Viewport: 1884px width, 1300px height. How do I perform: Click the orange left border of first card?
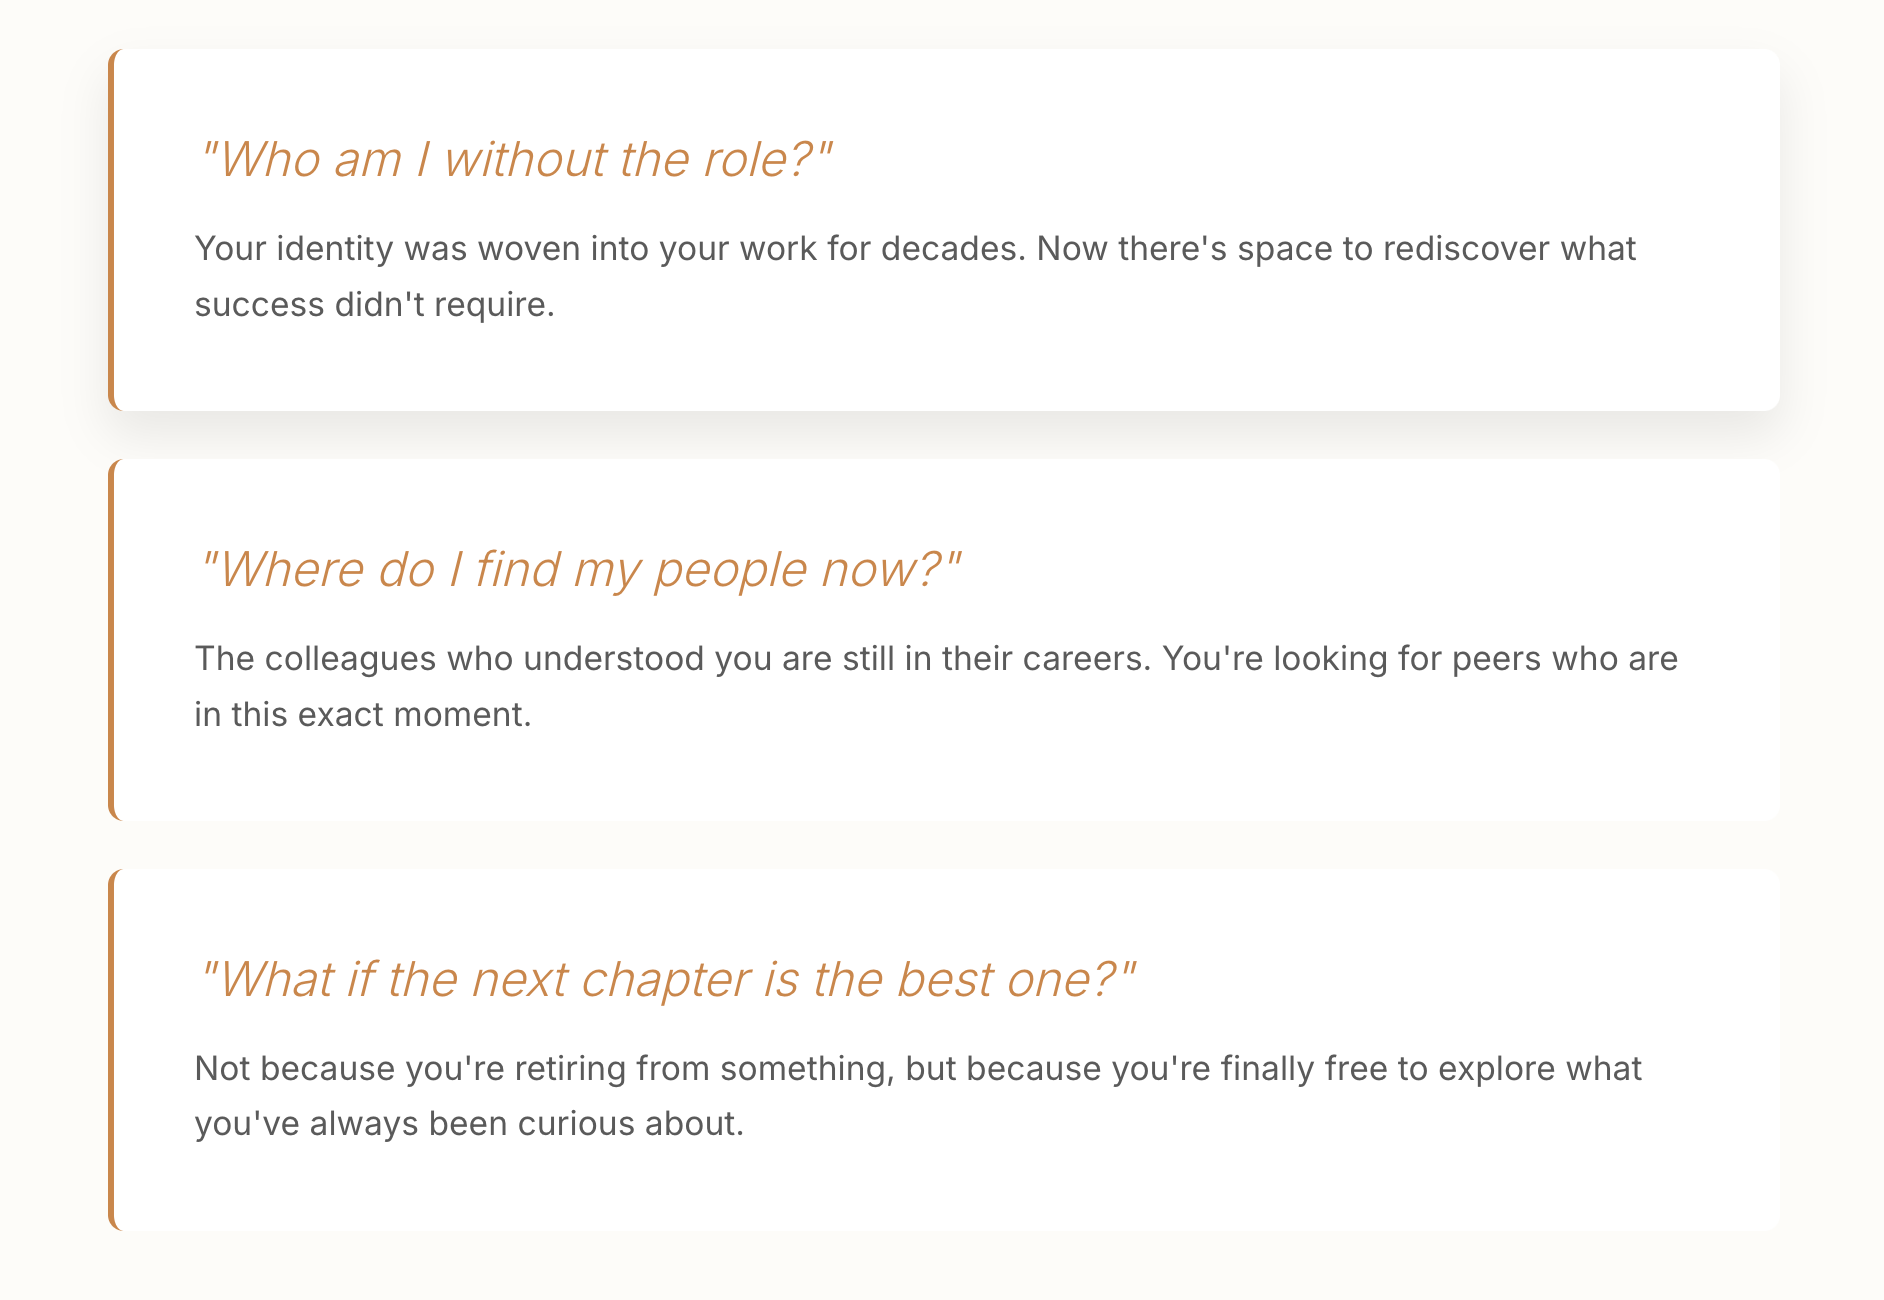112,230
